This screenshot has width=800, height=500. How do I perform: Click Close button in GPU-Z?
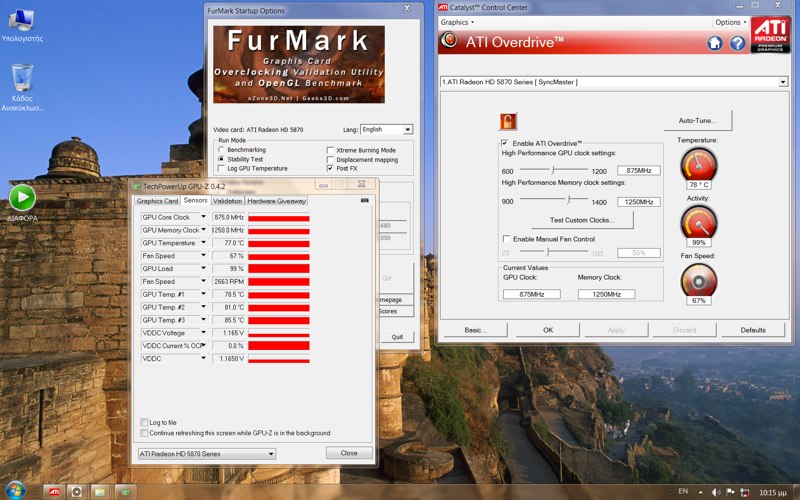tap(349, 453)
